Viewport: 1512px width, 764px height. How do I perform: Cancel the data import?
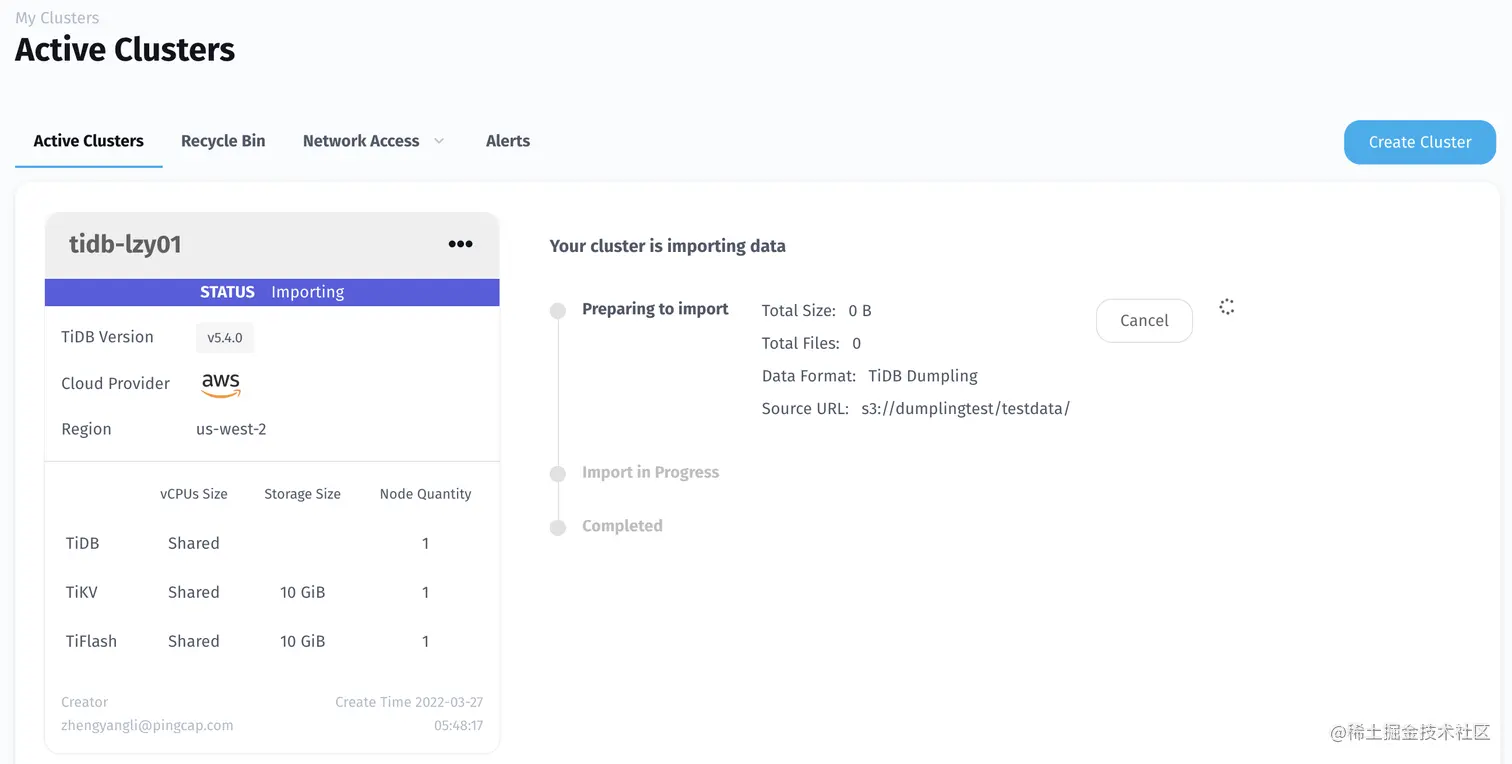coord(1144,321)
